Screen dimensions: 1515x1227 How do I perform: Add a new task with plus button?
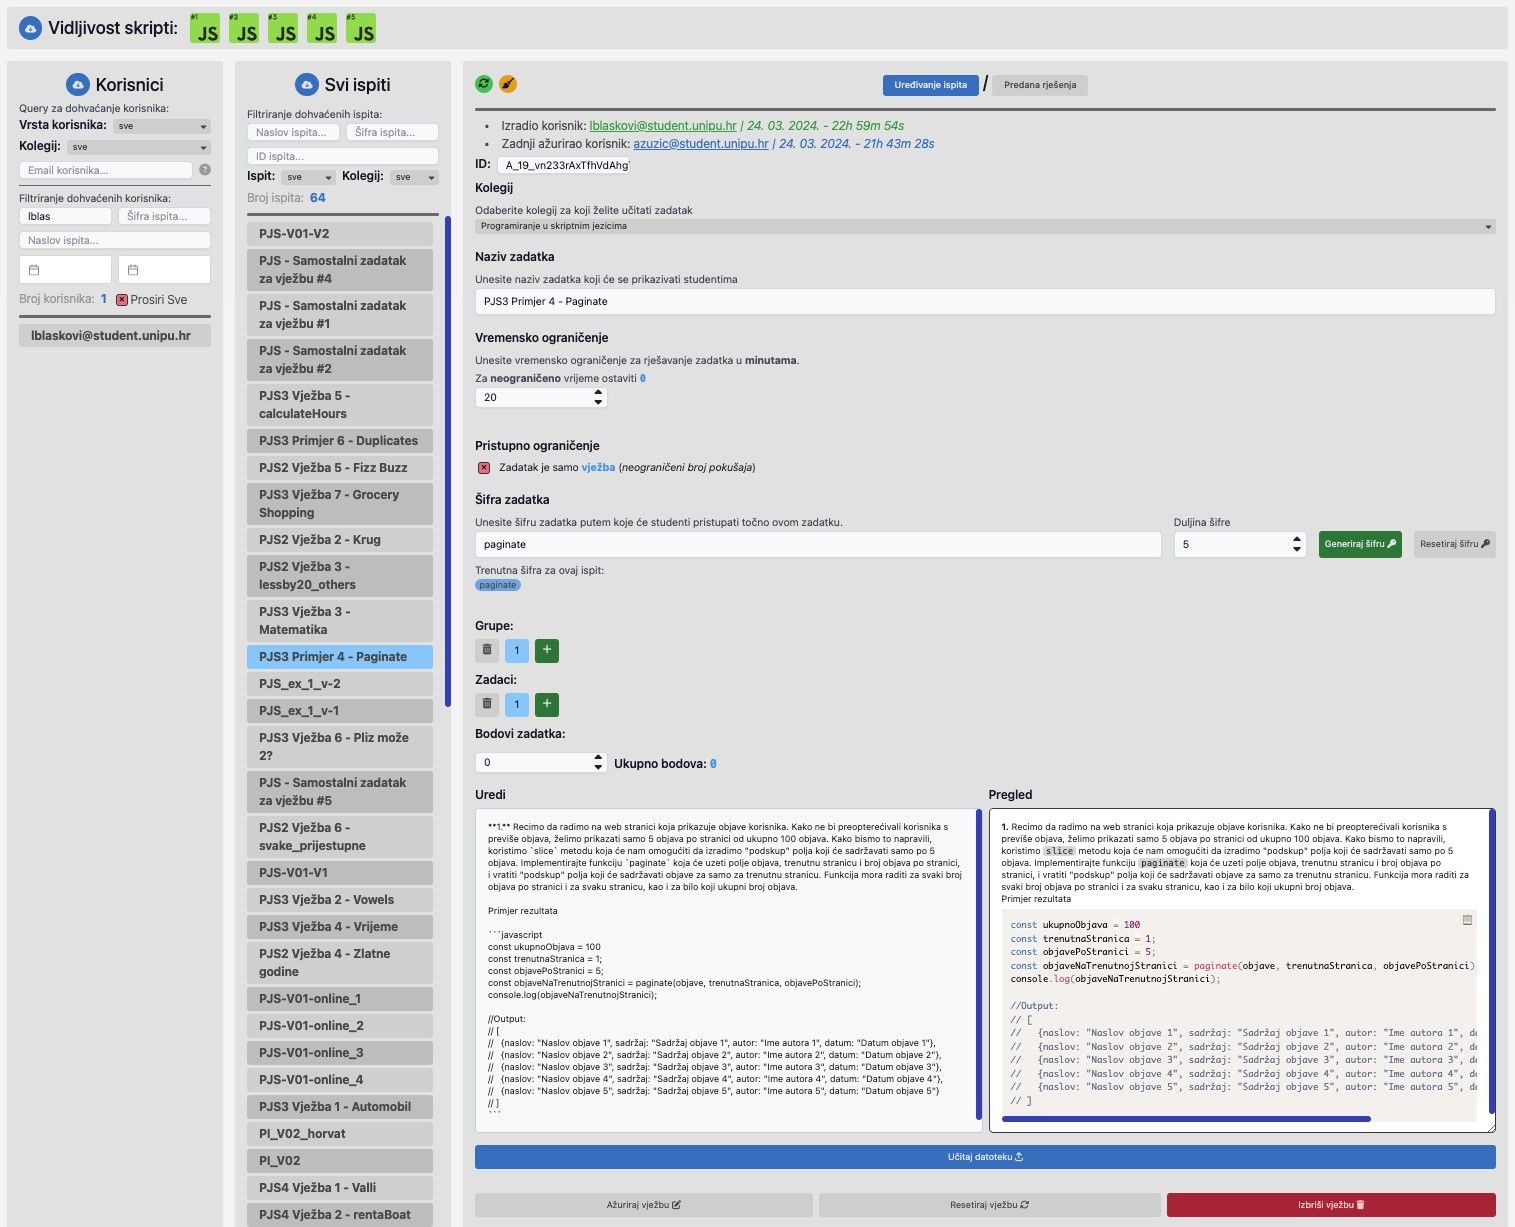(547, 704)
